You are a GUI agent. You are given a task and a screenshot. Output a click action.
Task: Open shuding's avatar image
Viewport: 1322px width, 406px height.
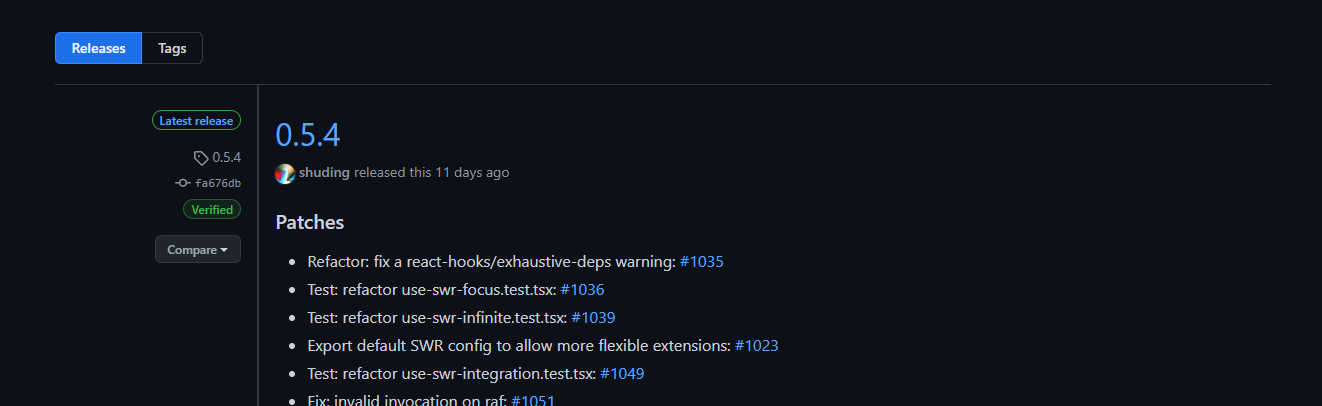click(285, 173)
